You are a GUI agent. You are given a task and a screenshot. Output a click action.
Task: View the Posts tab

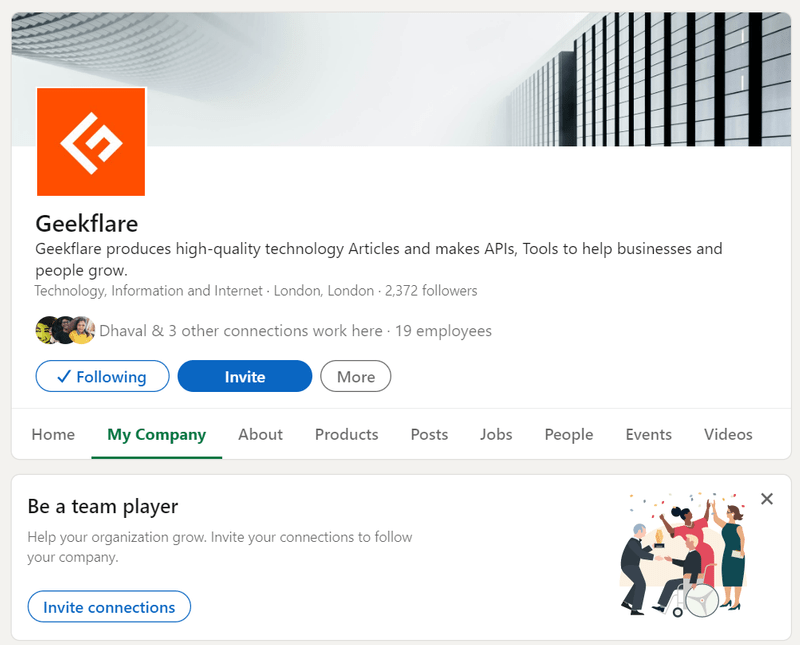tap(429, 434)
